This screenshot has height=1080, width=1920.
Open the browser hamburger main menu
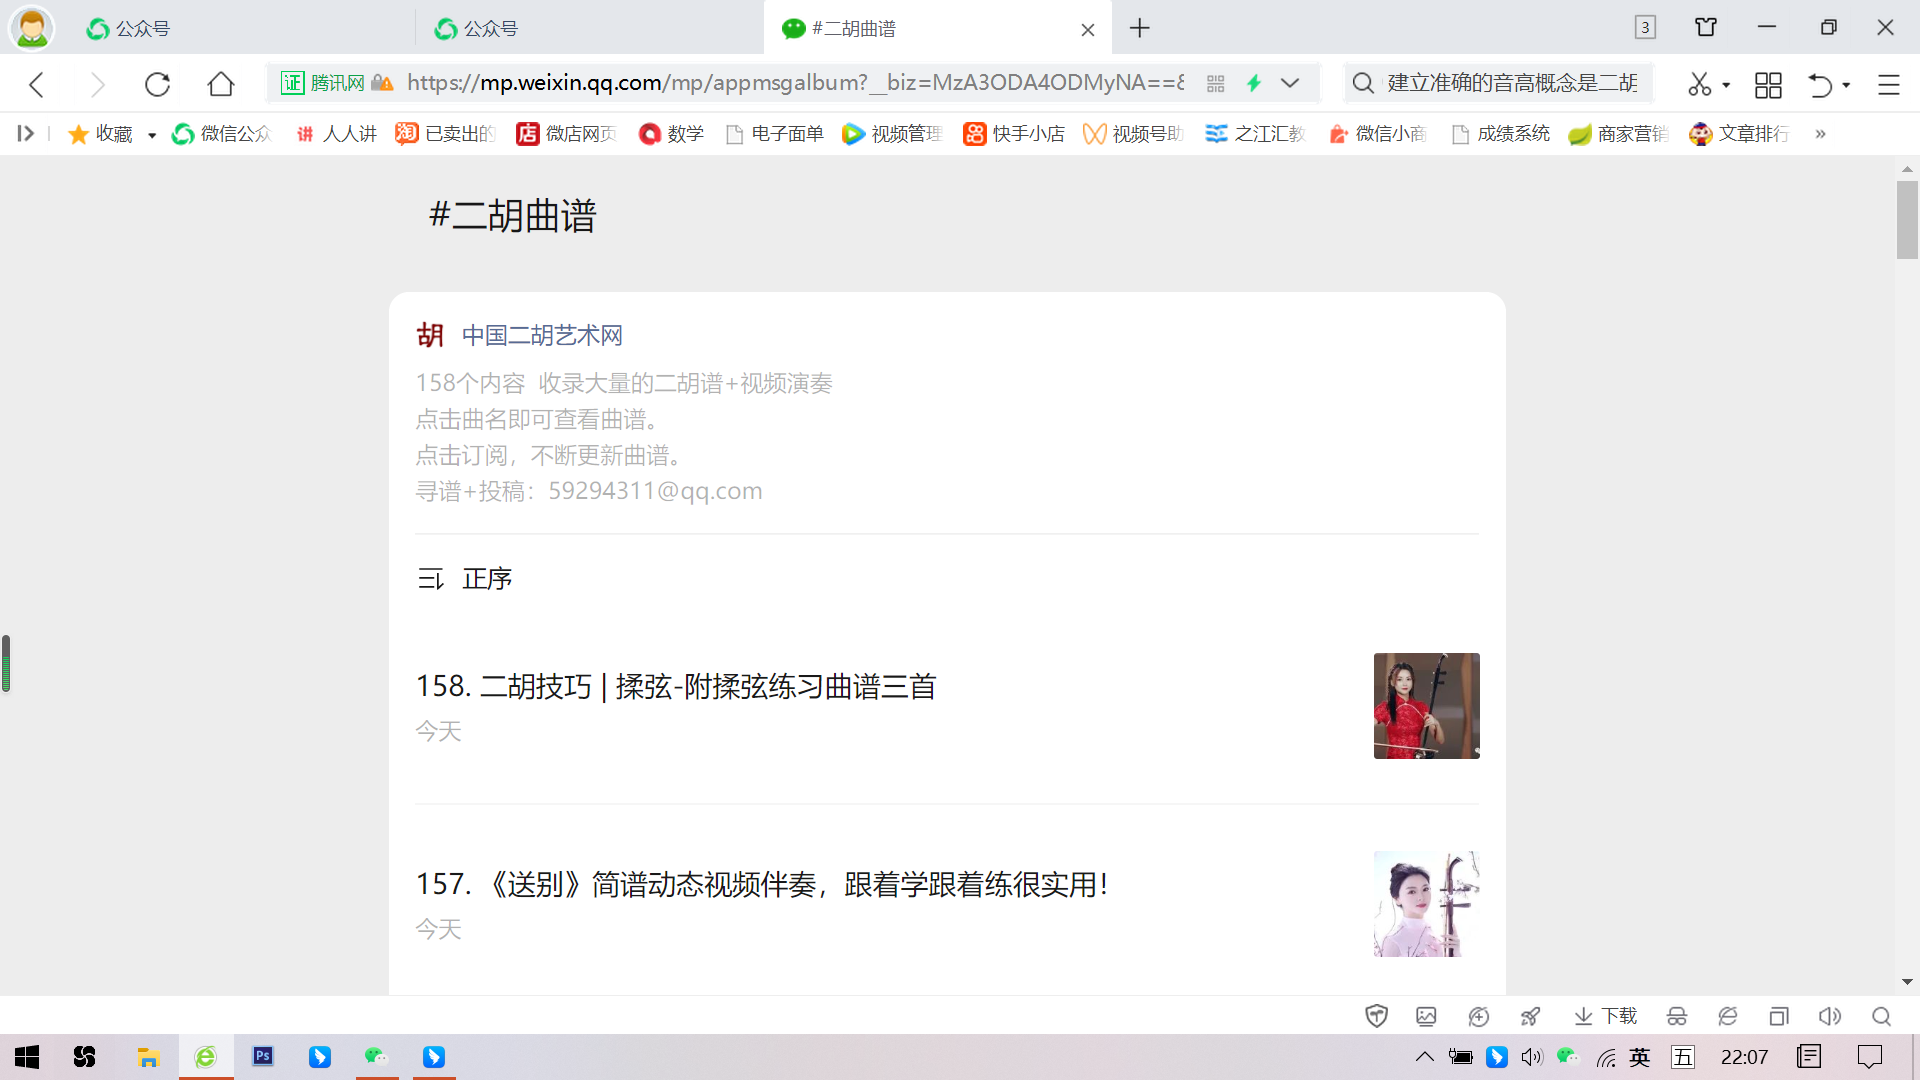coord(1888,85)
